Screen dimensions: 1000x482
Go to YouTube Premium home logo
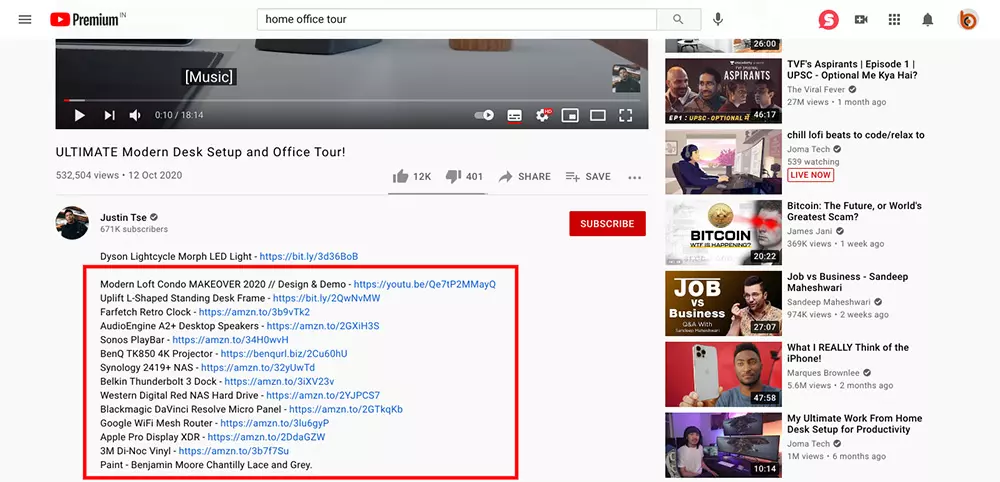point(87,19)
